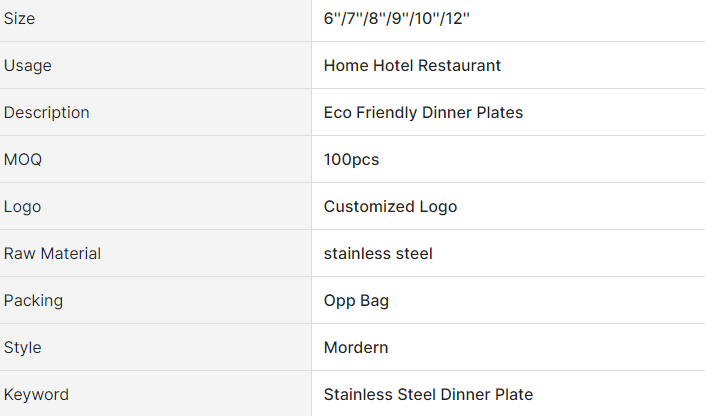Click the stainless steel value
705x416 pixels.
point(378,254)
